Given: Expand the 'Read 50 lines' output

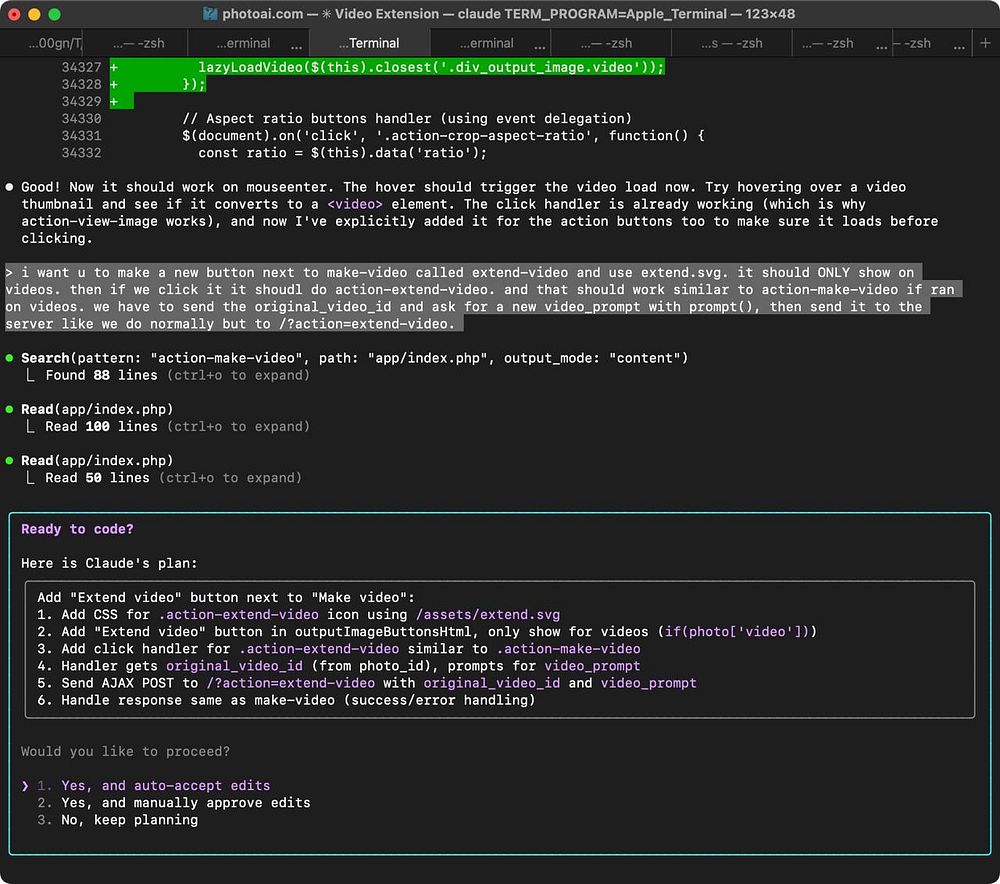Looking at the screenshot, I should [x=97, y=478].
